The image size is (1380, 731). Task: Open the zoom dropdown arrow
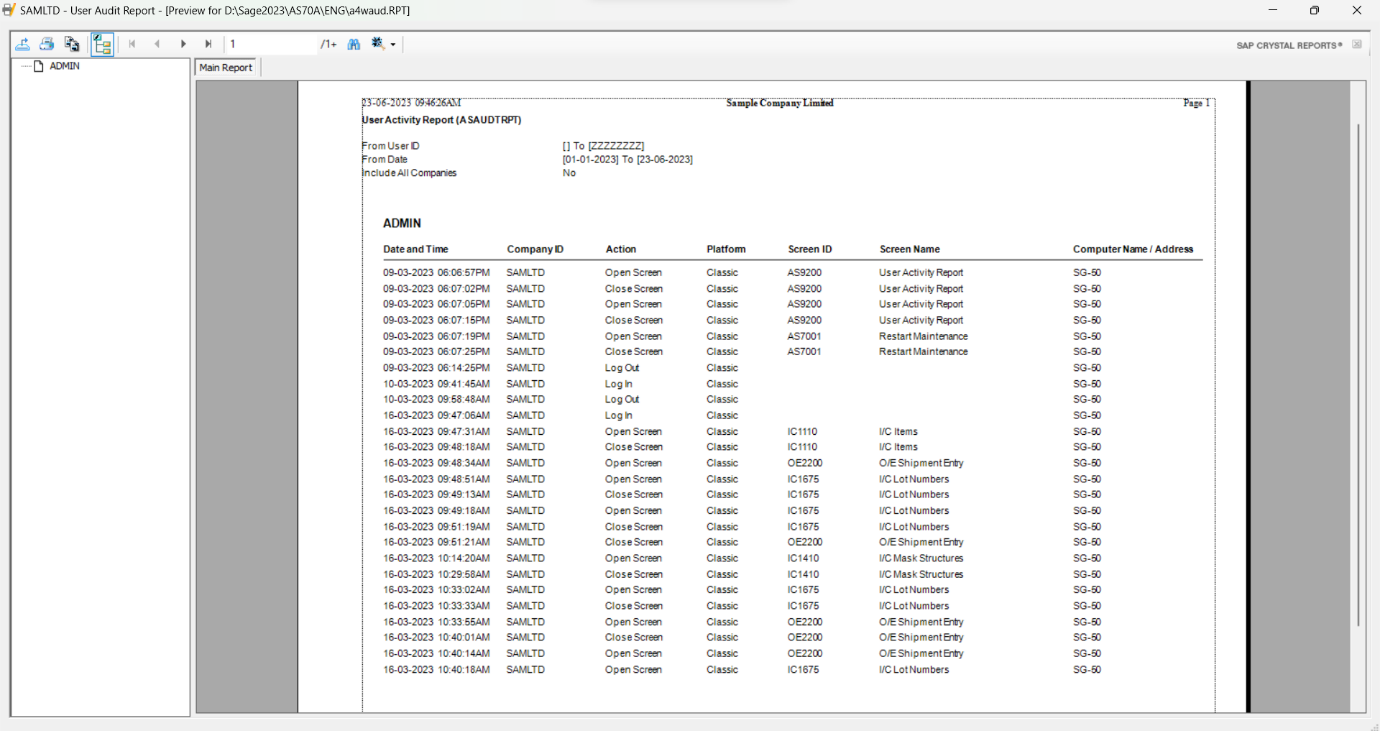(x=393, y=45)
